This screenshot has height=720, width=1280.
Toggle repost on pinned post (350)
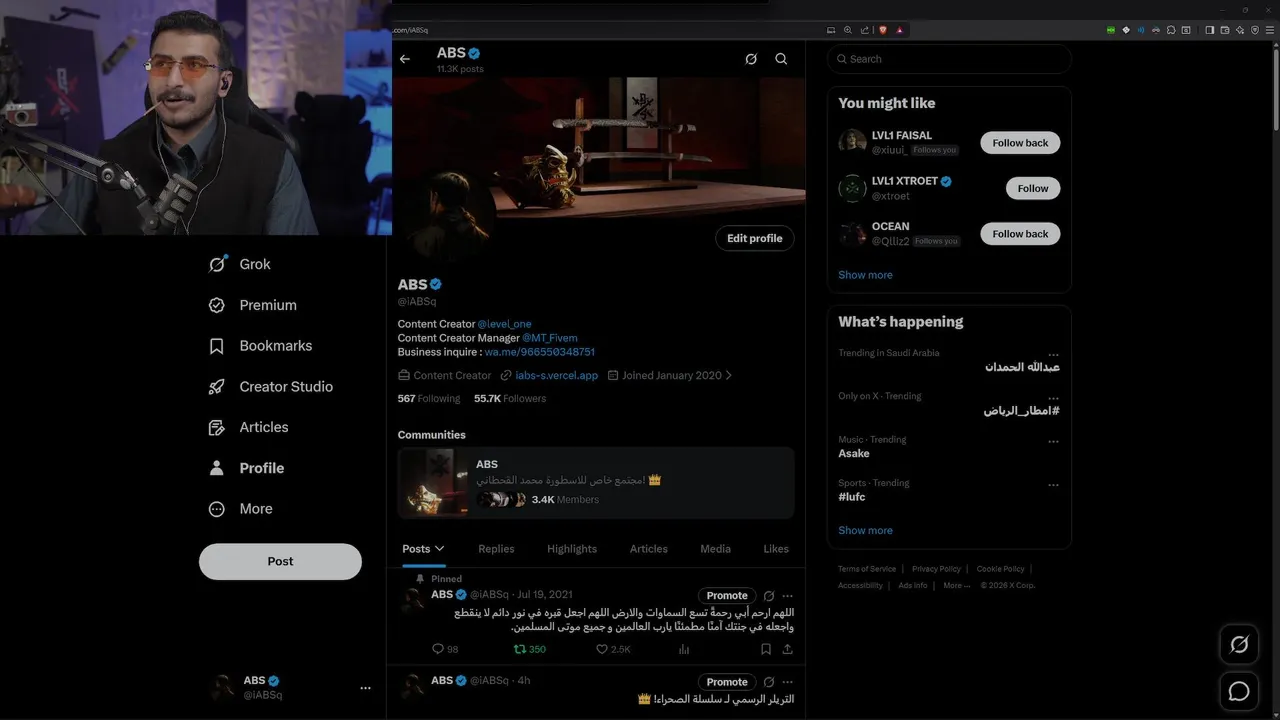[529, 649]
